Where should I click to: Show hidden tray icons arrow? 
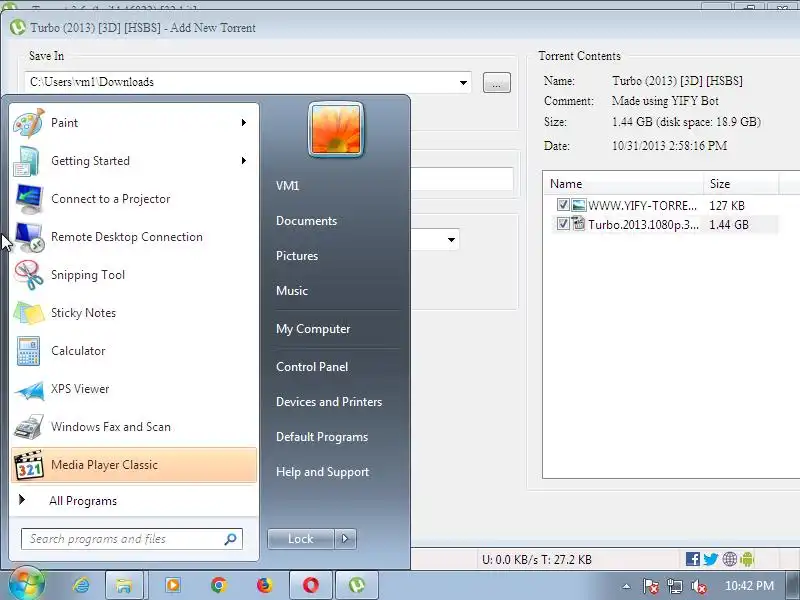(x=626, y=587)
